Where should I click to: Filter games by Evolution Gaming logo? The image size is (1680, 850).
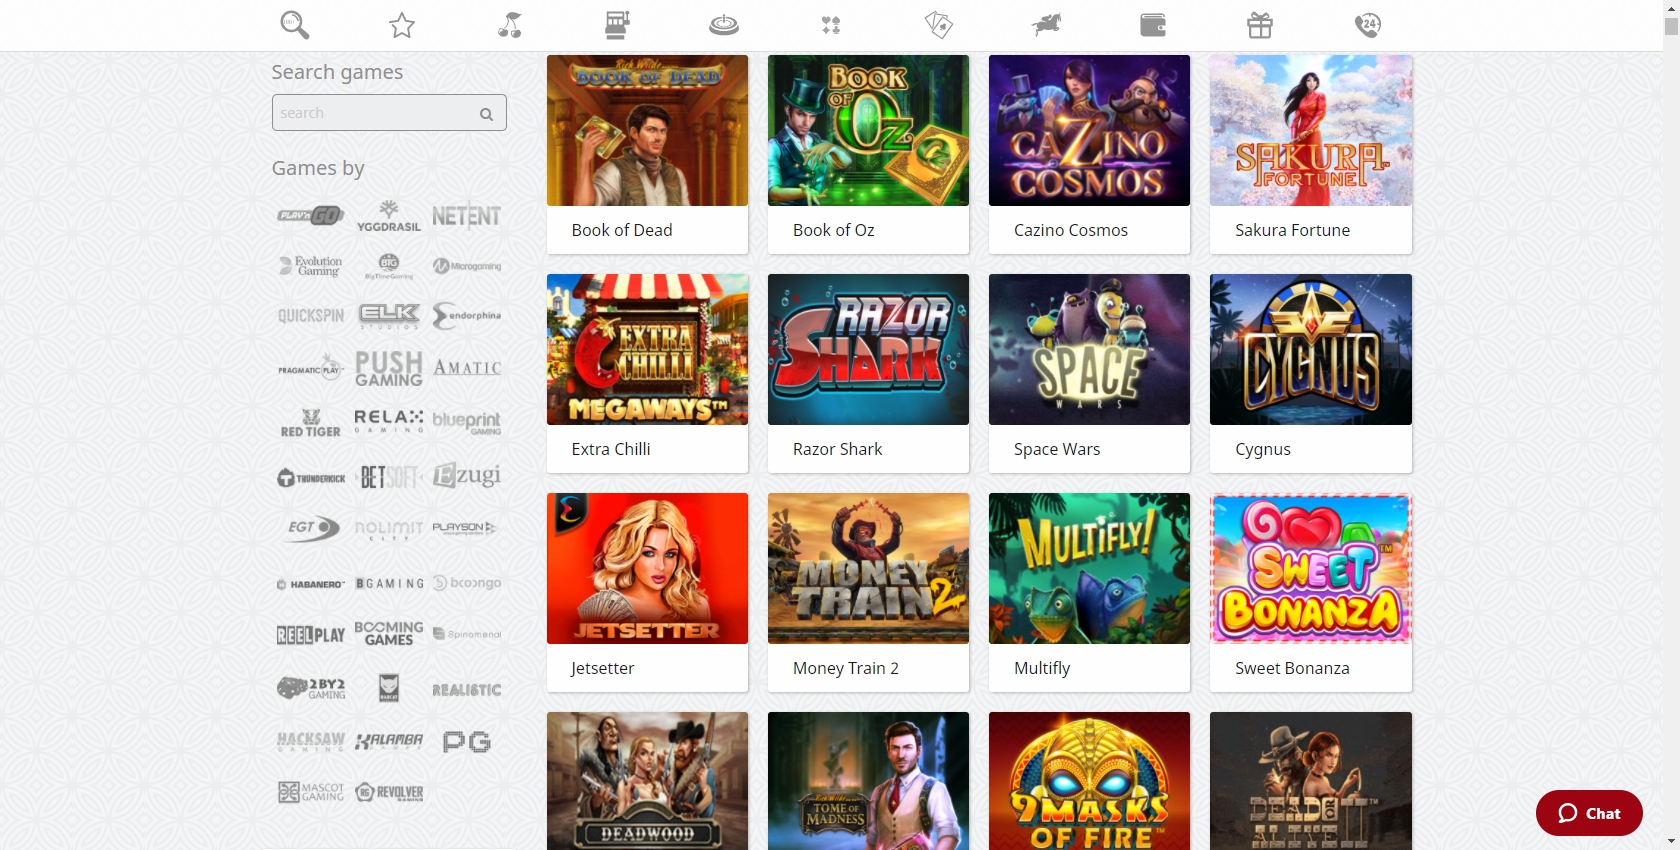click(x=311, y=266)
